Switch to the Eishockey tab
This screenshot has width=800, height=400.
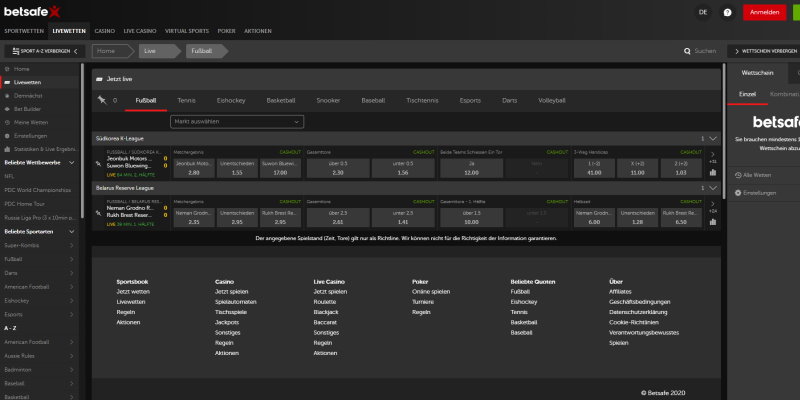tap(231, 101)
